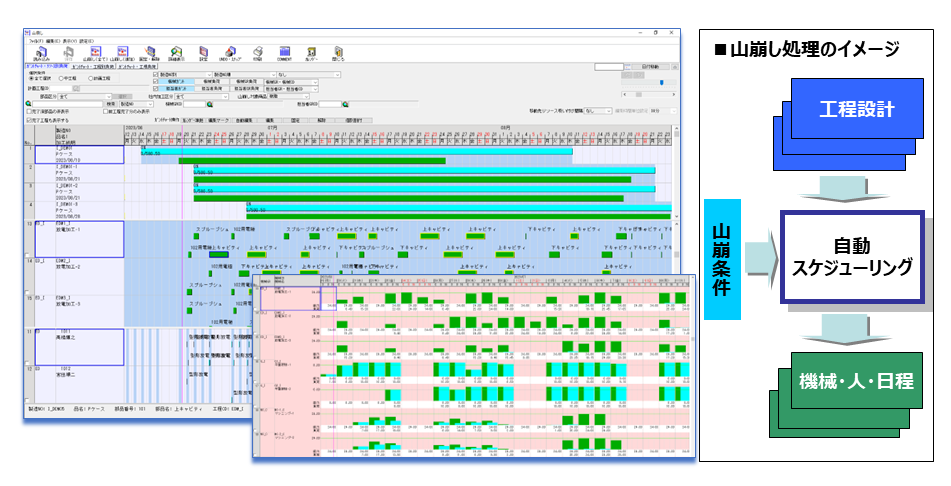Click the magnifier icon beside 機械GRID field
The width and height of the screenshot is (951, 486).
(x=209, y=104)
